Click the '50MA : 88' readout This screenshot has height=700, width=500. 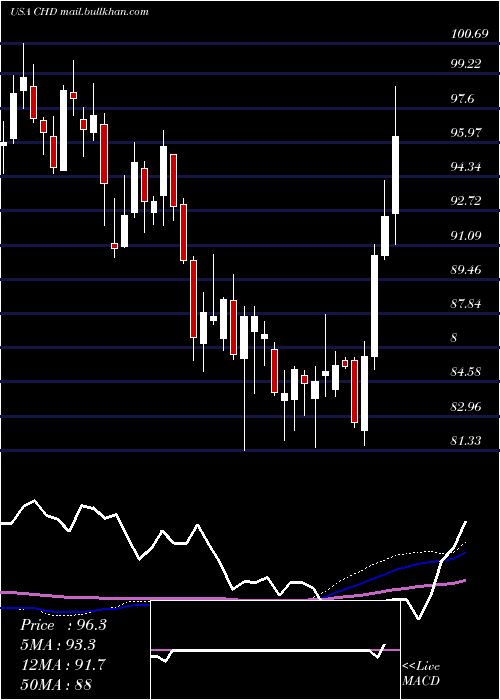(56, 684)
